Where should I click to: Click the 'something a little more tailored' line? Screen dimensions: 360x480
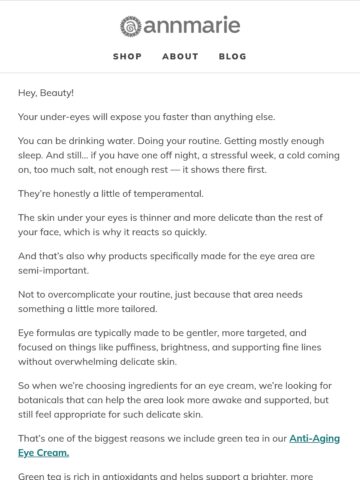point(88,309)
